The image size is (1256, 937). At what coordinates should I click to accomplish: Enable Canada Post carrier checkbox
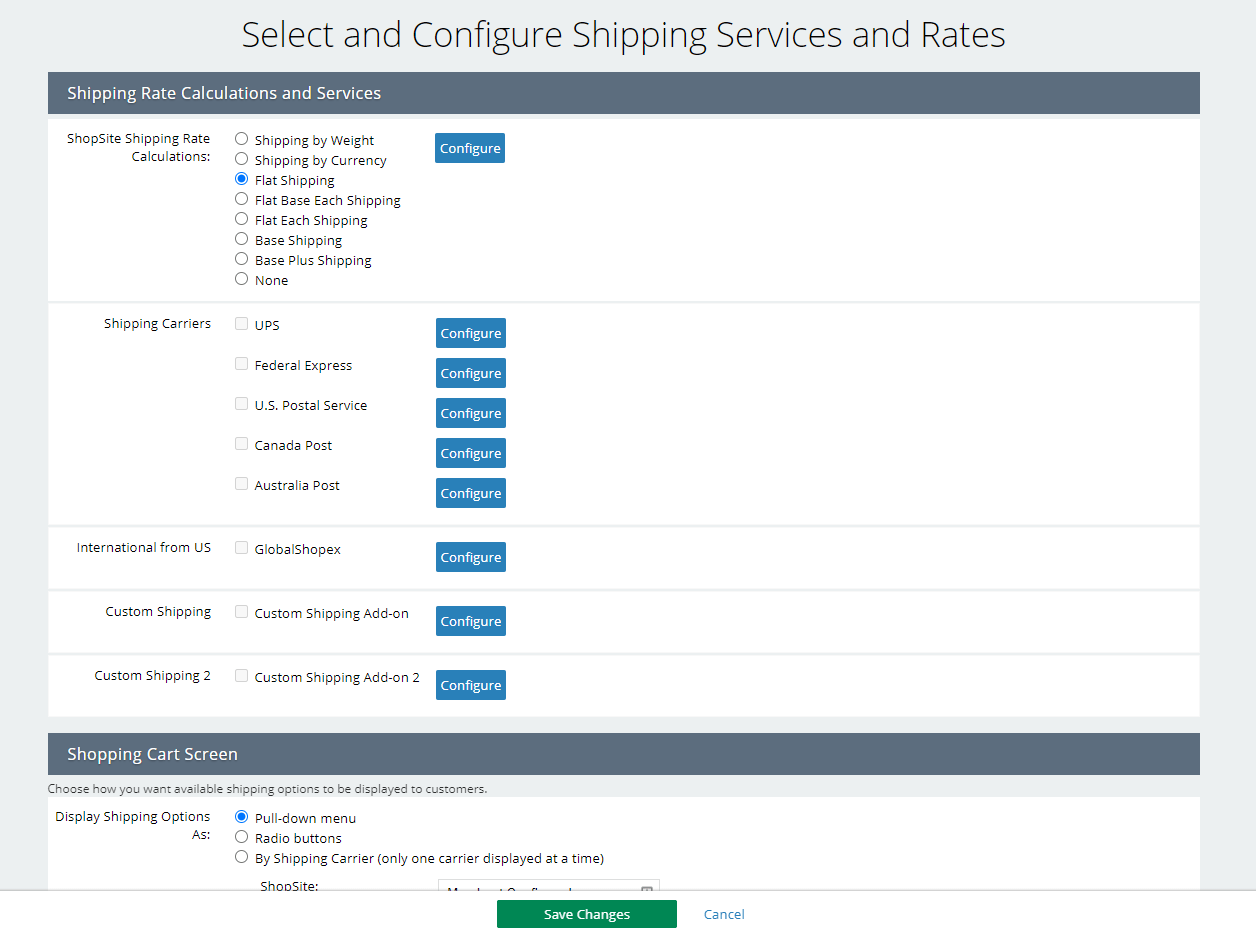pyautogui.click(x=241, y=444)
